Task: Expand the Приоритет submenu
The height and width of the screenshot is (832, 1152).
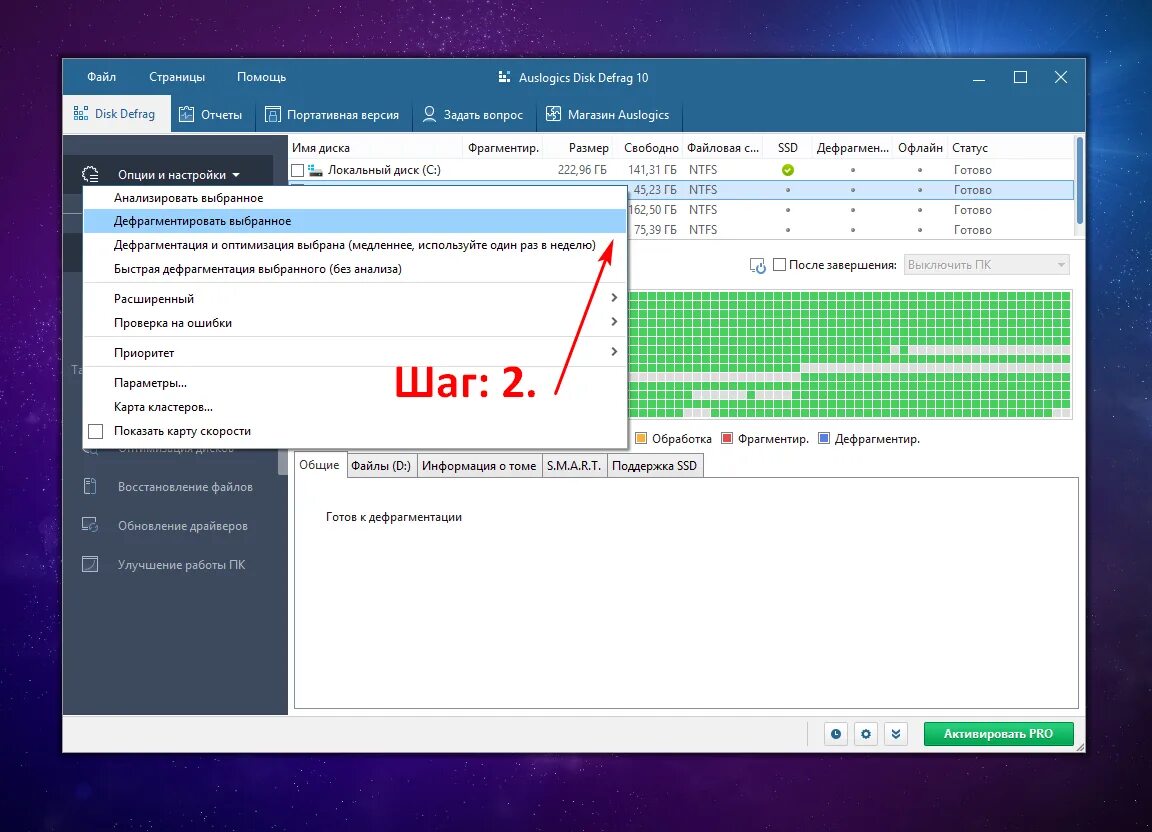Action: 355,353
